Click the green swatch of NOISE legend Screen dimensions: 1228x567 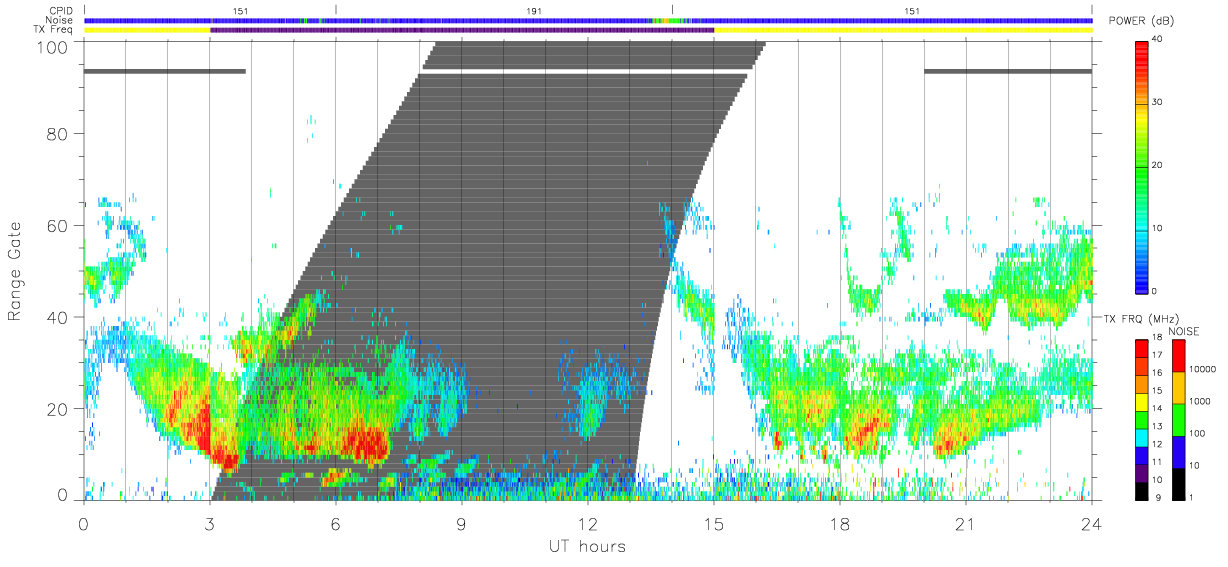[1179, 419]
